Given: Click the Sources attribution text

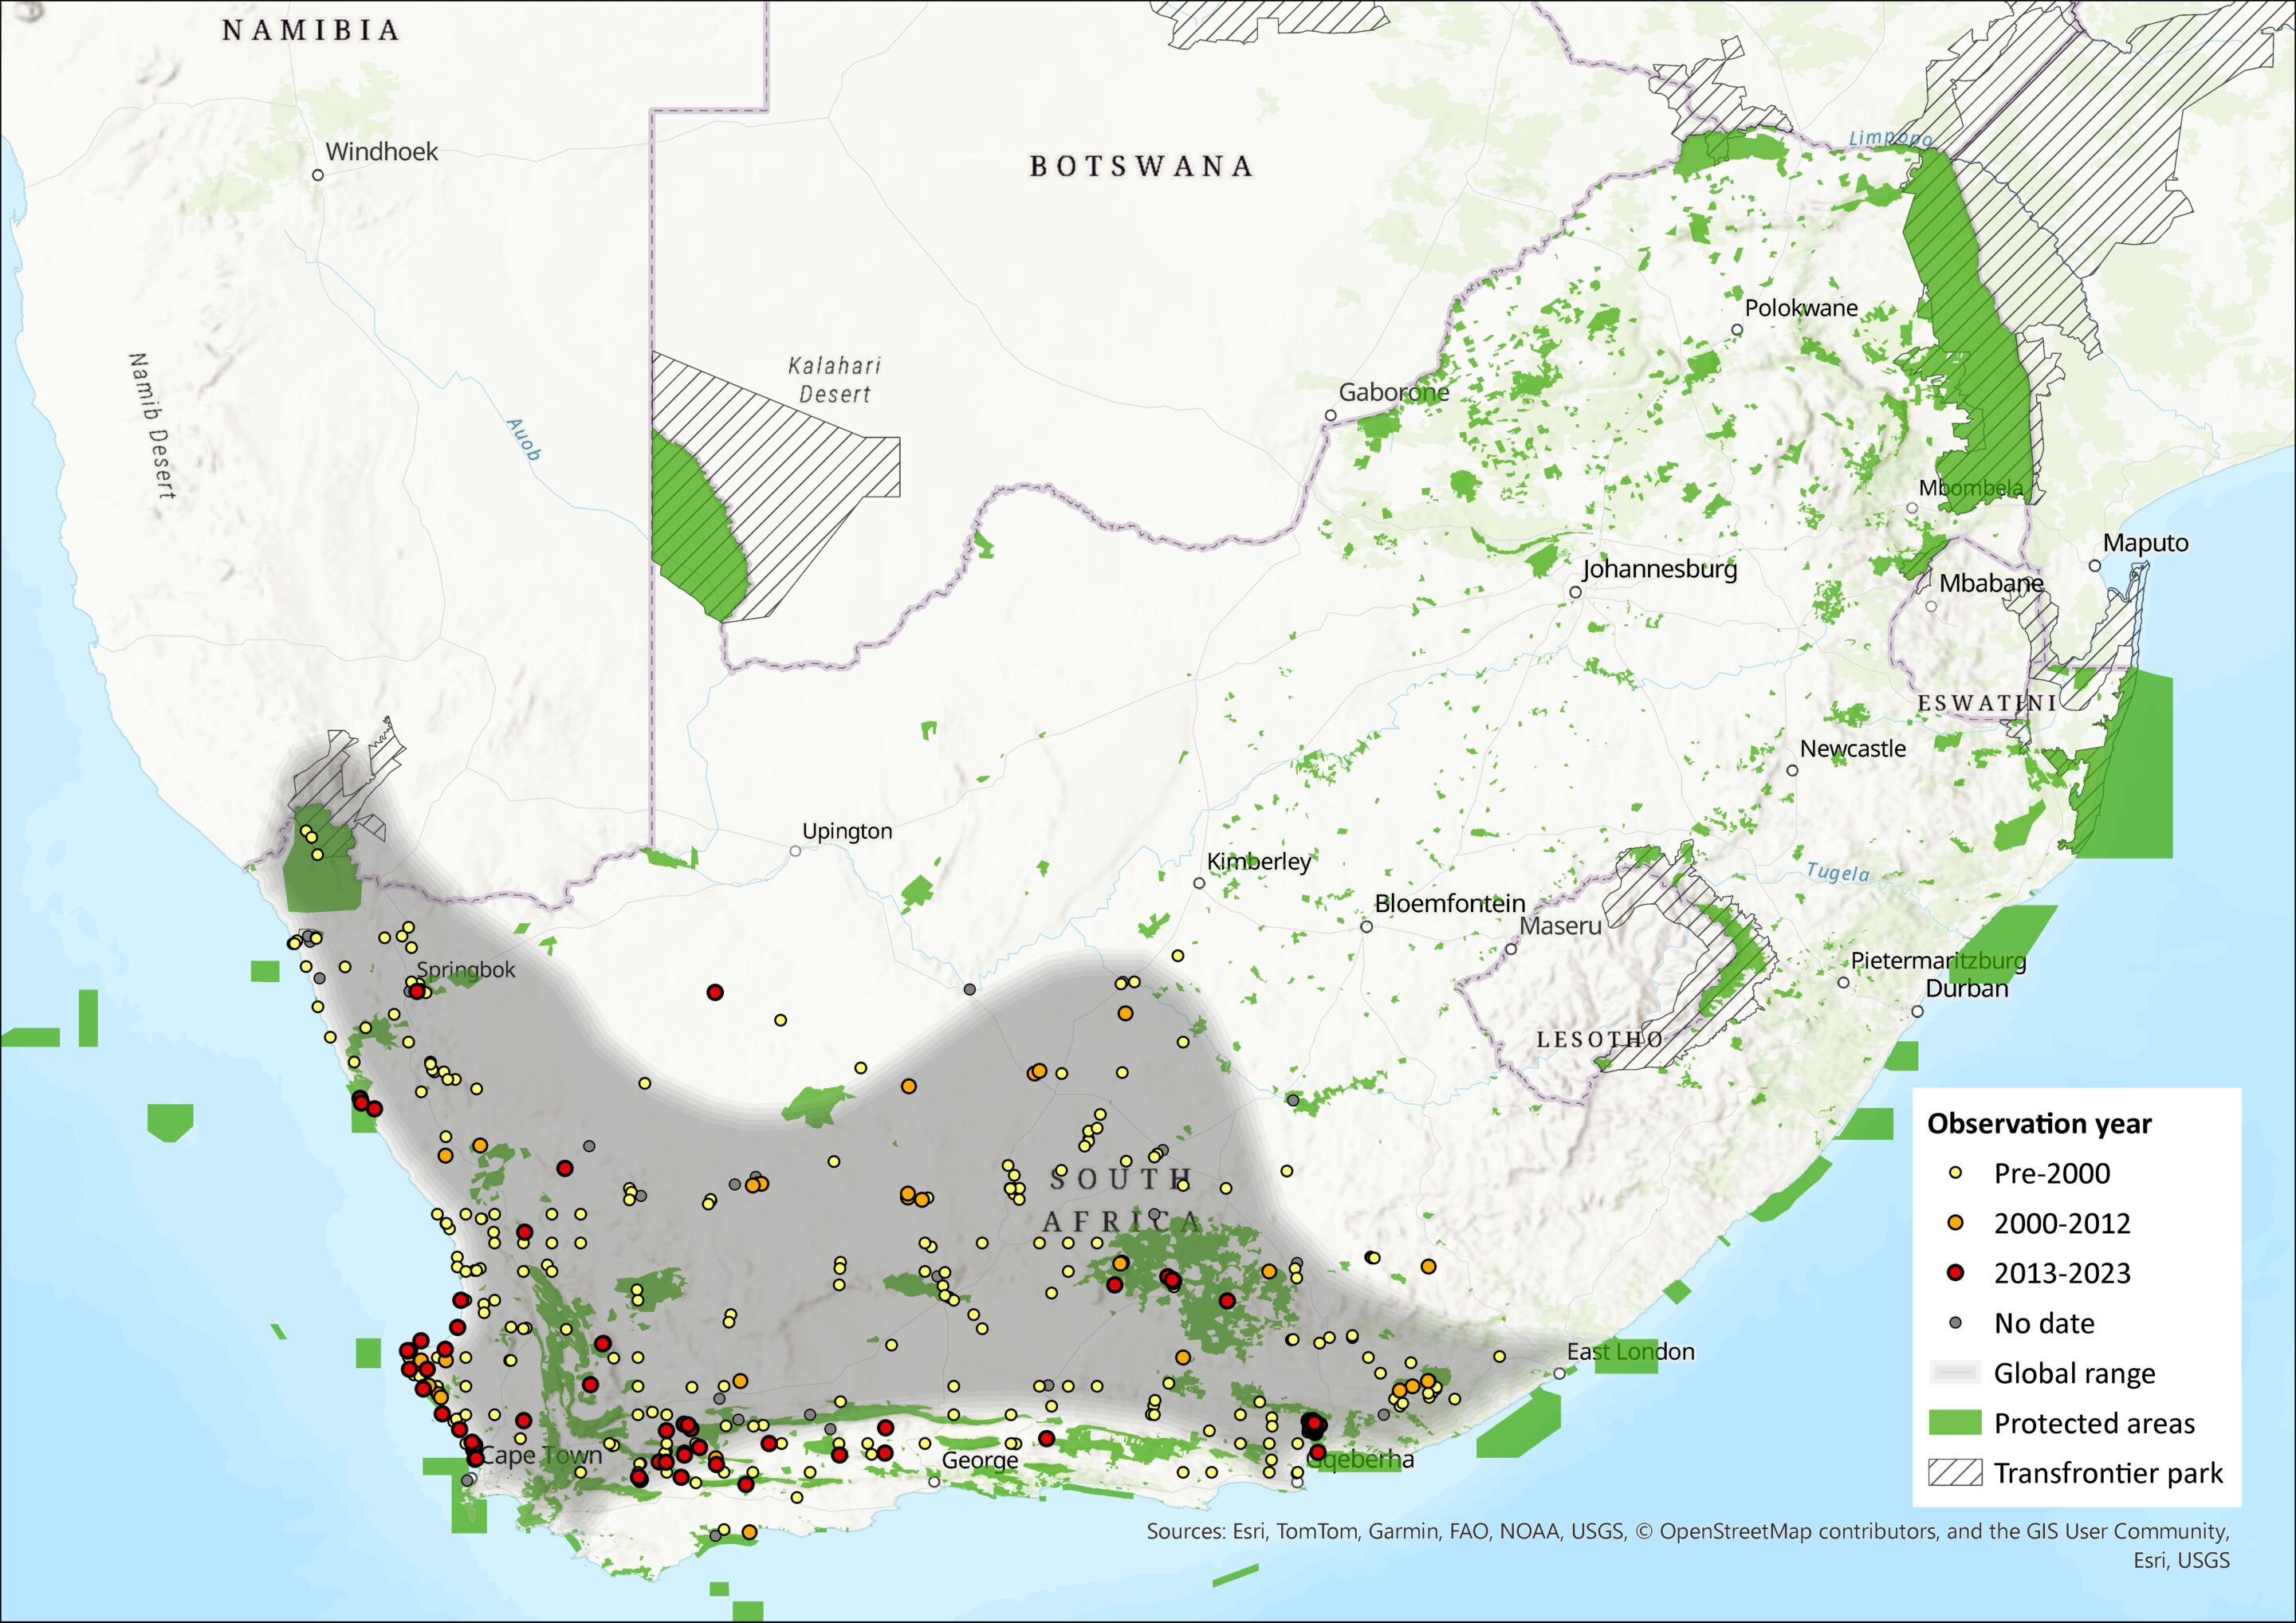Looking at the screenshot, I should click(1687, 1531).
